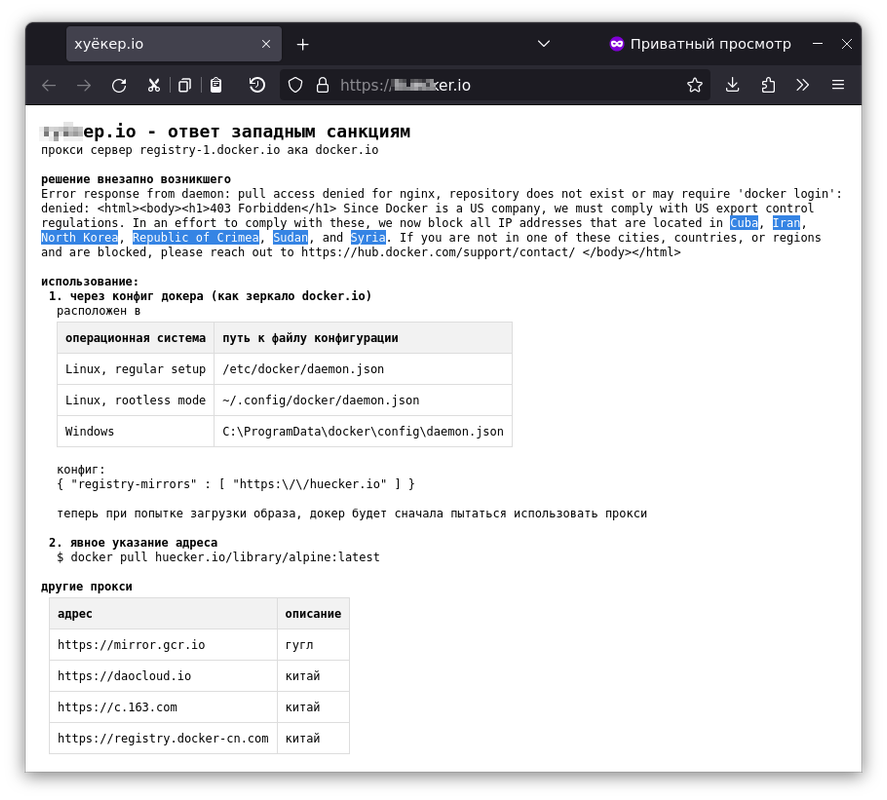Click the Cut scissors icon in toolbar
The width and height of the screenshot is (887, 800).
click(x=153, y=85)
